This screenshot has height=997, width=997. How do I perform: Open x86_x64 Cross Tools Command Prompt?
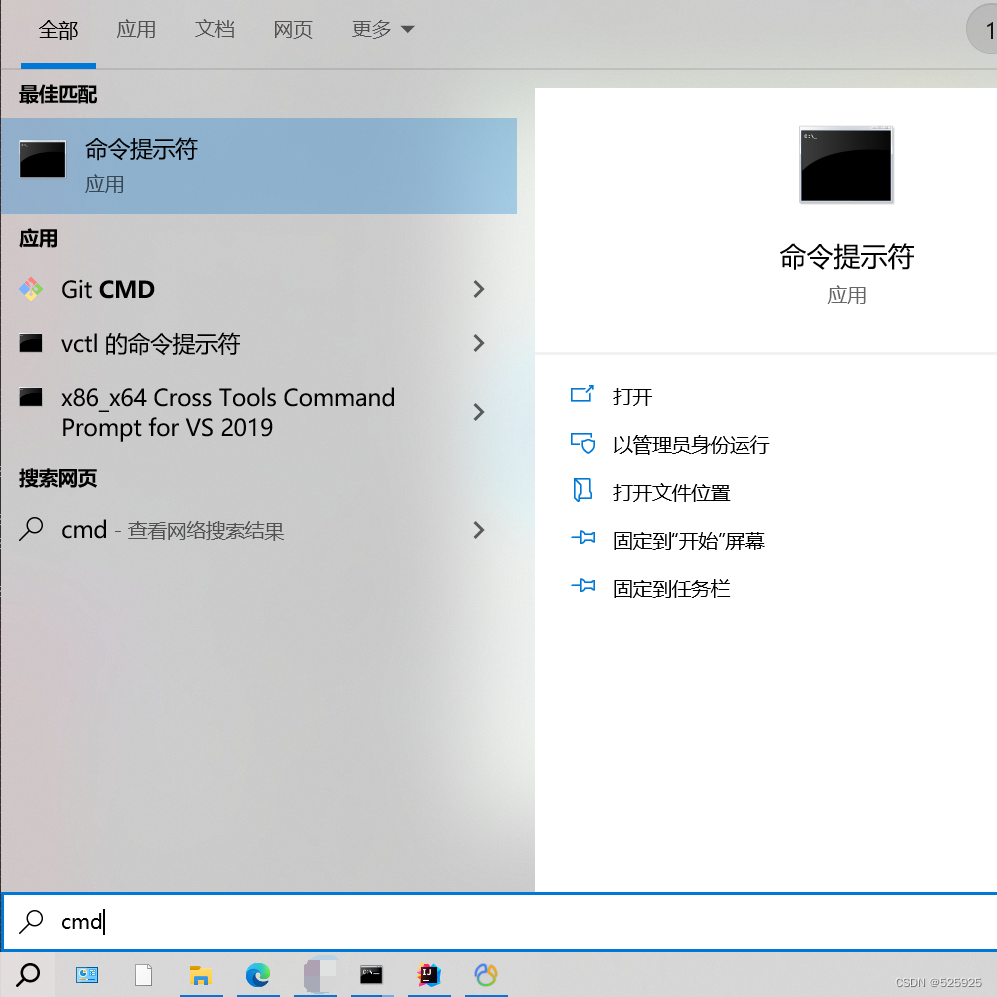point(259,413)
